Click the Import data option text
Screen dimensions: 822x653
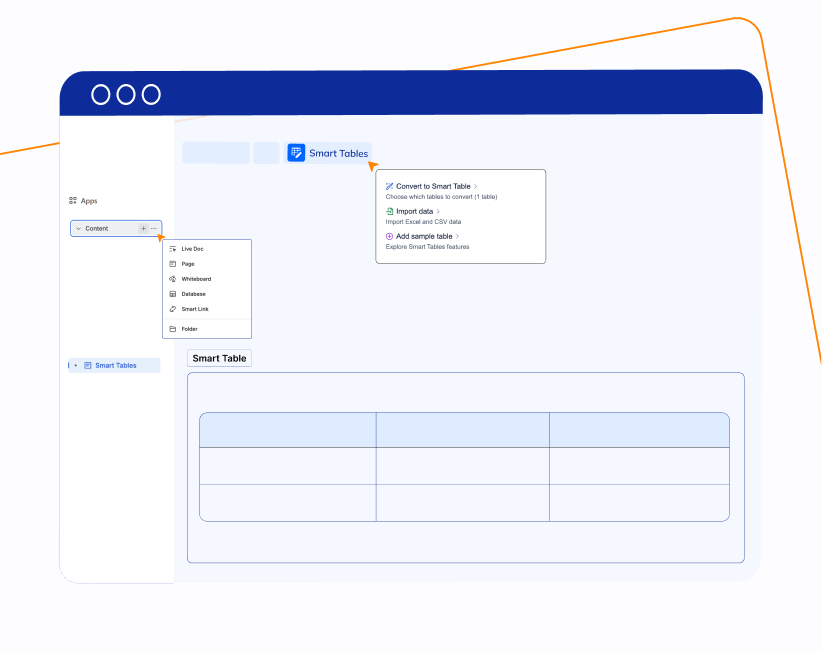(414, 212)
